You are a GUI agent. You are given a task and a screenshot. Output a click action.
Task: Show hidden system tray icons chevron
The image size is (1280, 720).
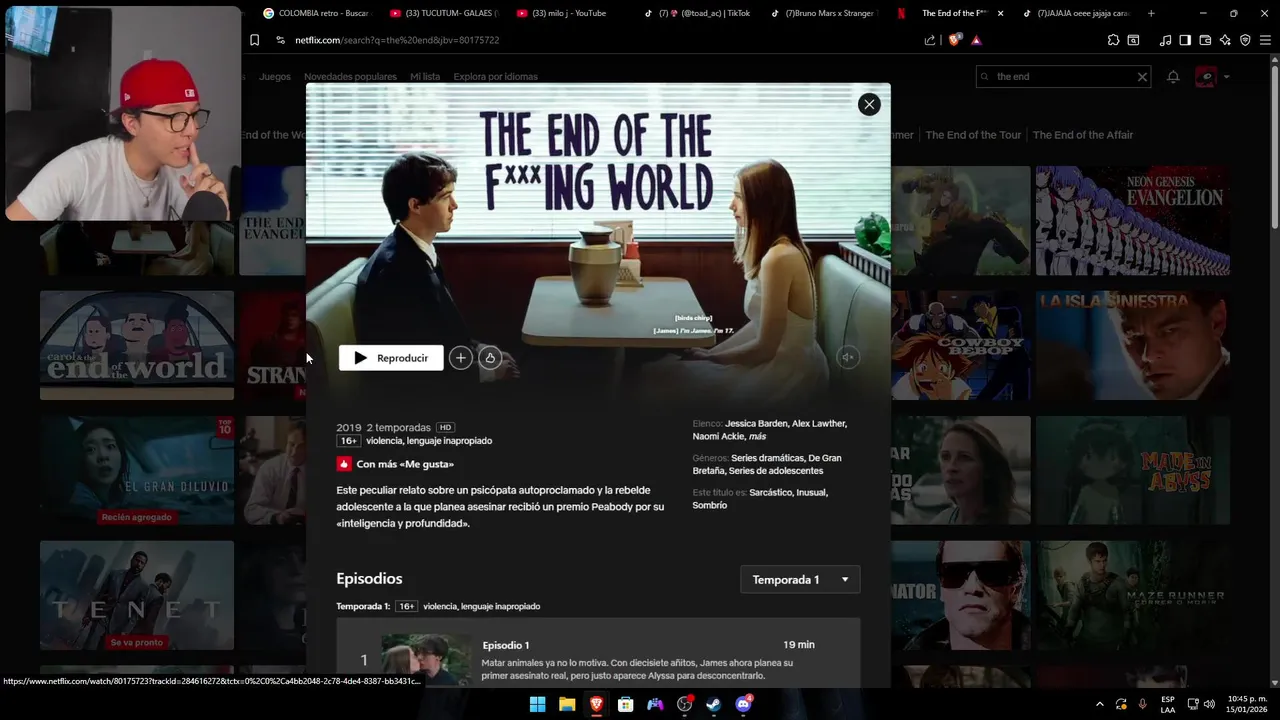coord(1100,704)
